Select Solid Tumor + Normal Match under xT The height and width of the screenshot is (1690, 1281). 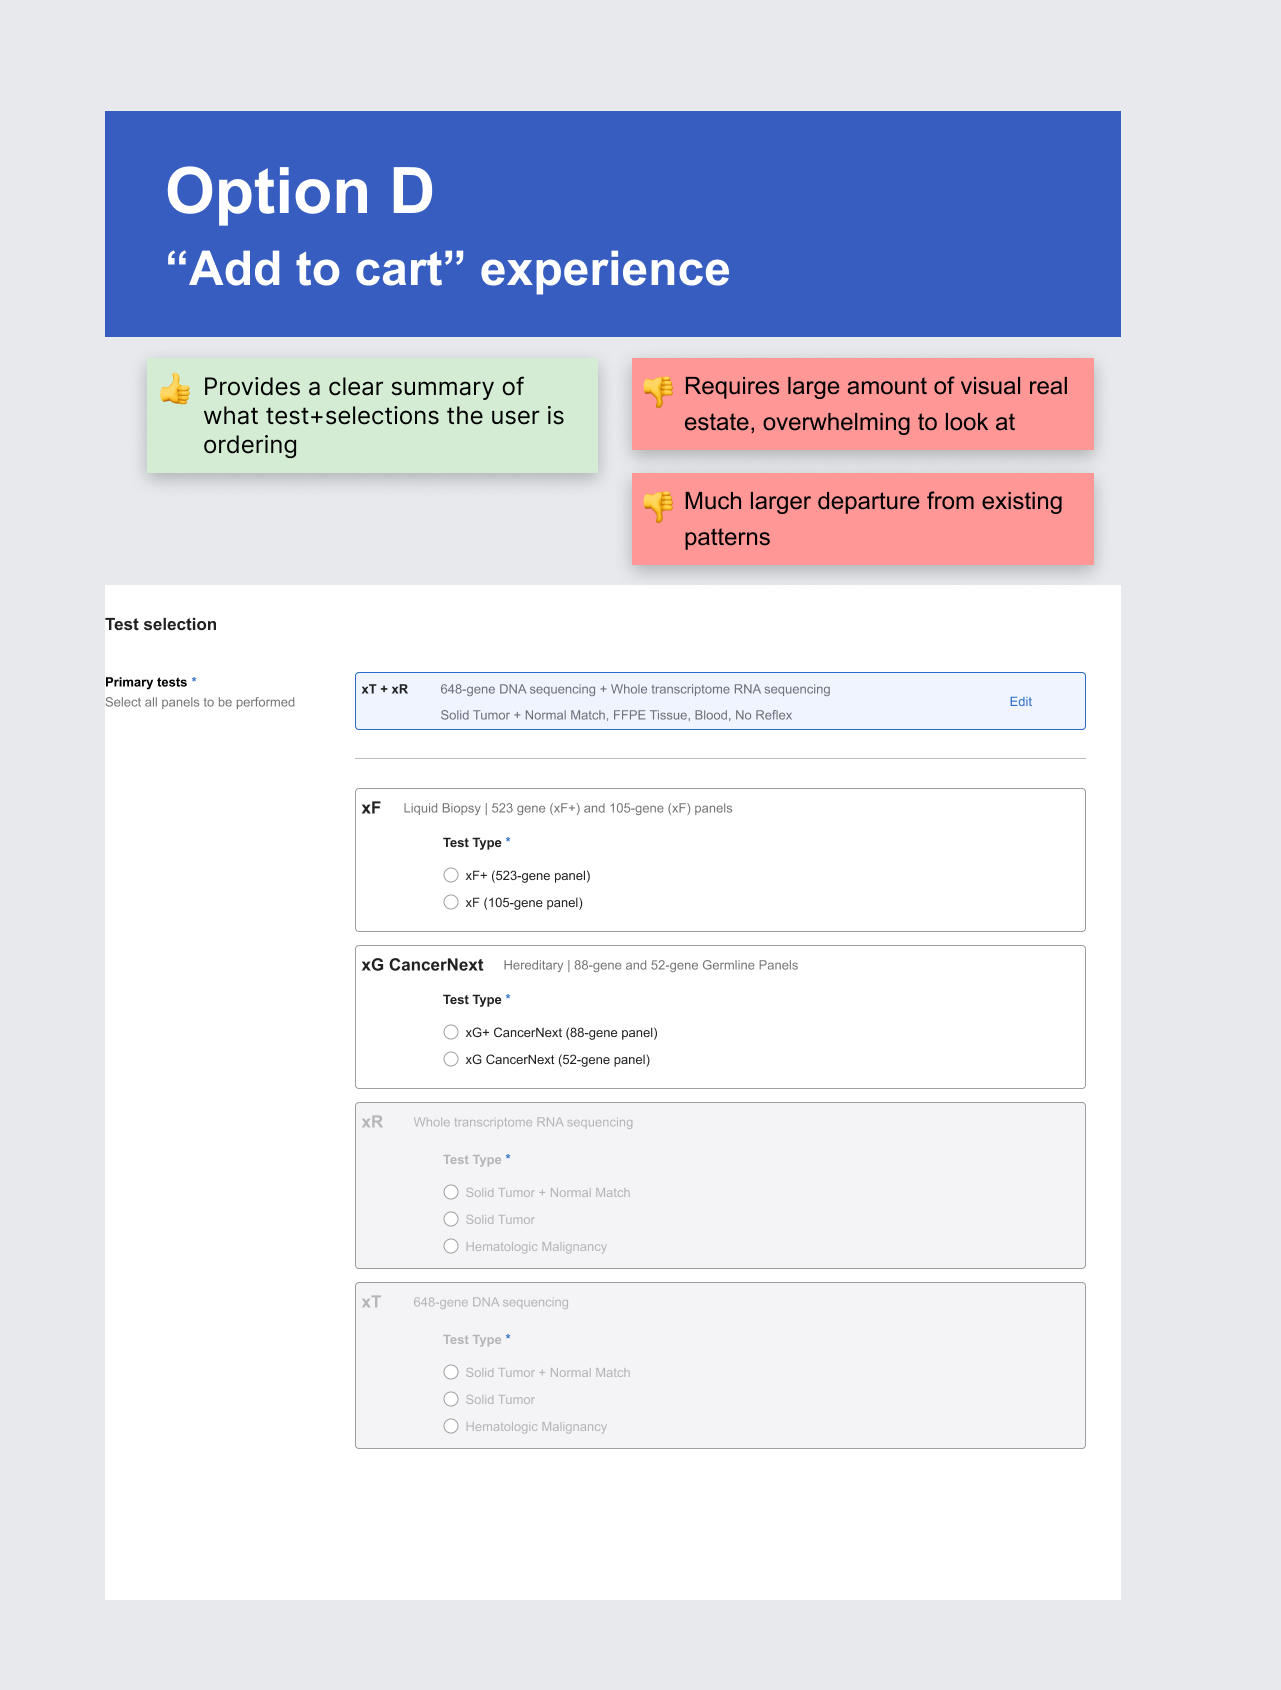point(451,1372)
